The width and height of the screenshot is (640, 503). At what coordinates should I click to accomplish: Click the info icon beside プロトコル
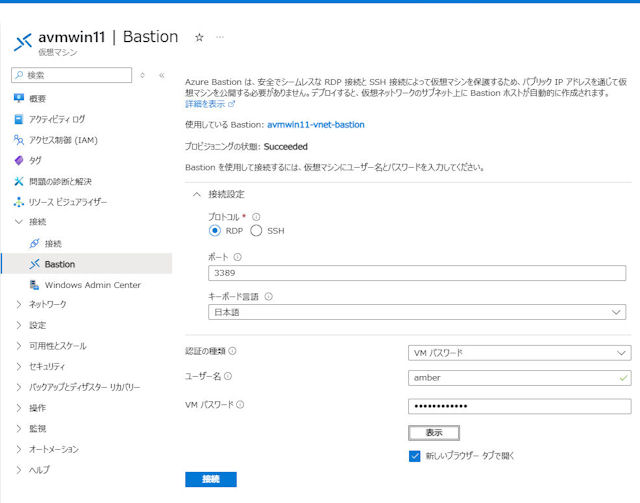coord(256,217)
